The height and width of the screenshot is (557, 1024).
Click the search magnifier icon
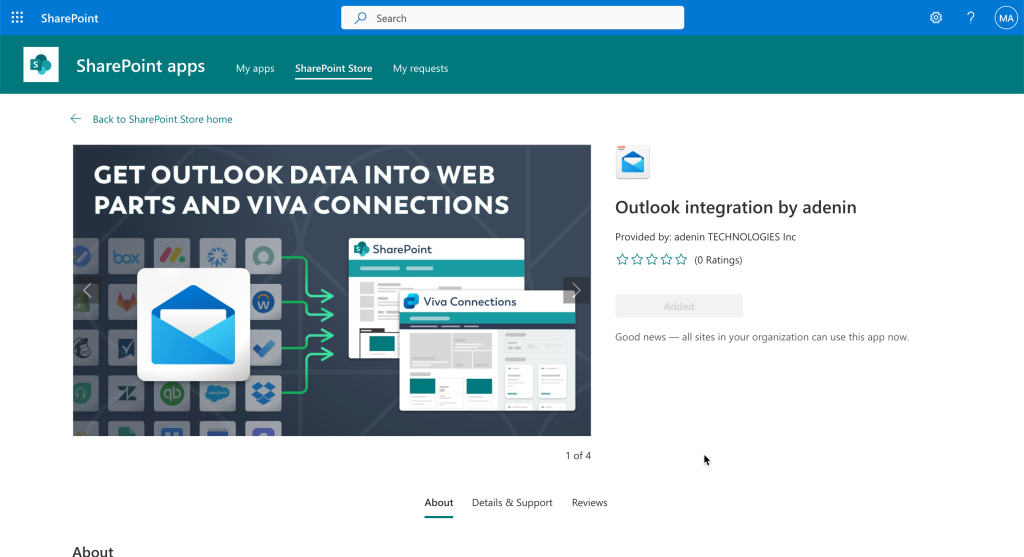(x=360, y=18)
